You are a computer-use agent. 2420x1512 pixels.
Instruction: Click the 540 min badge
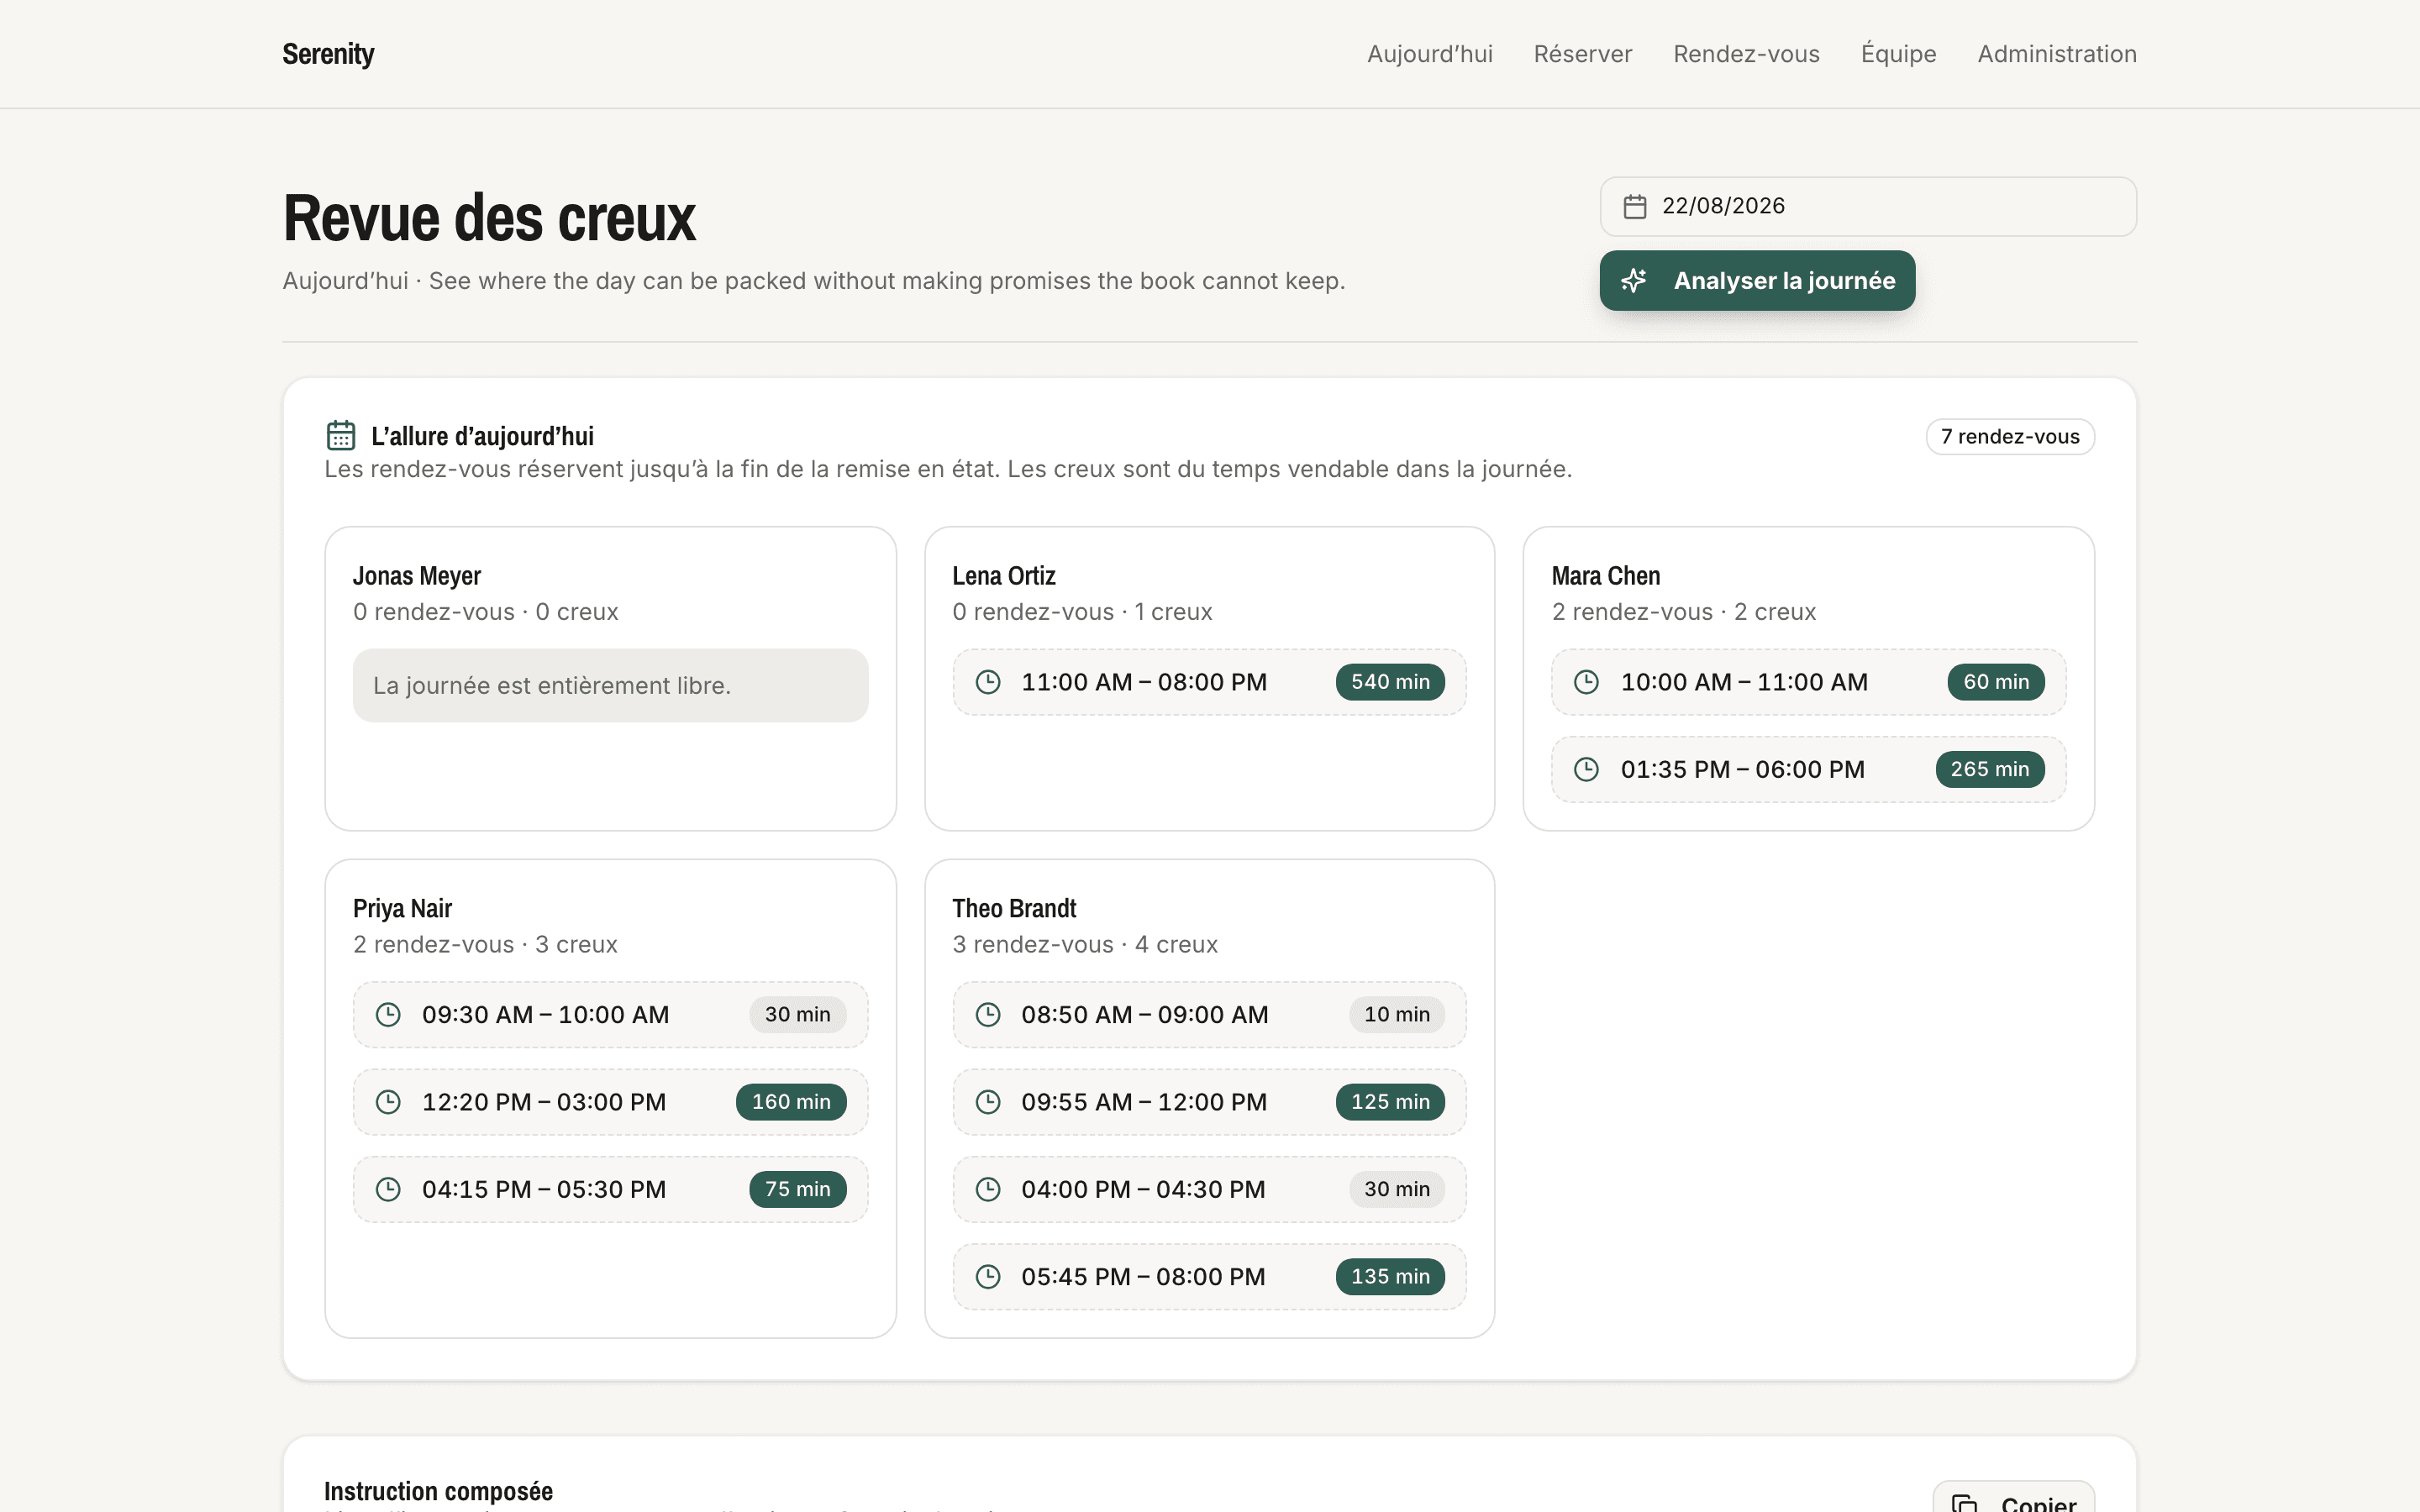click(1389, 682)
